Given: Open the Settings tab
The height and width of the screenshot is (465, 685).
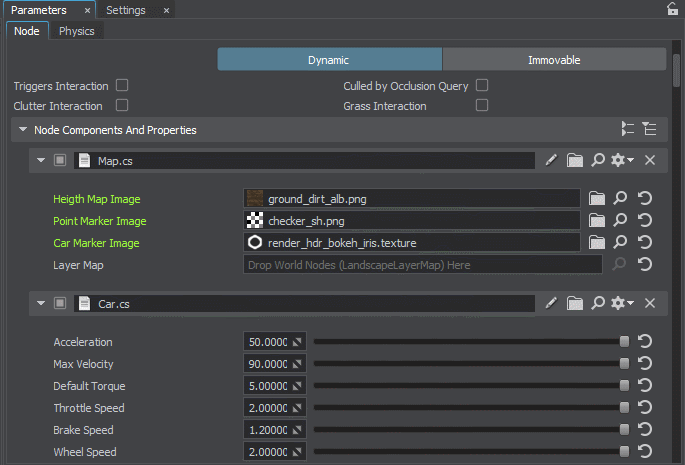Looking at the screenshot, I should click(126, 10).
